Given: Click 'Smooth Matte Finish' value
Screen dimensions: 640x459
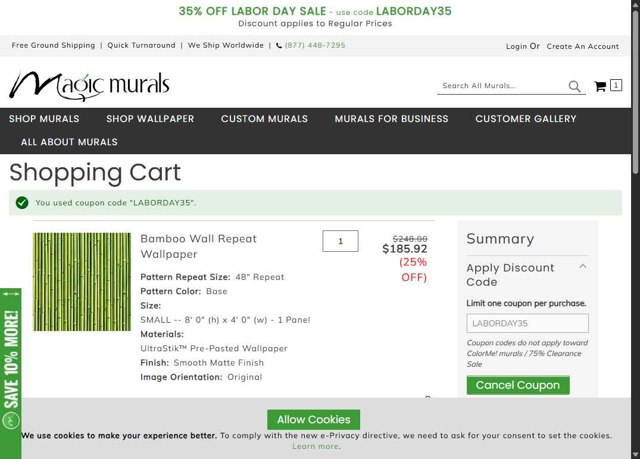Looking at the screenshot, I should [x=219, y=363].
